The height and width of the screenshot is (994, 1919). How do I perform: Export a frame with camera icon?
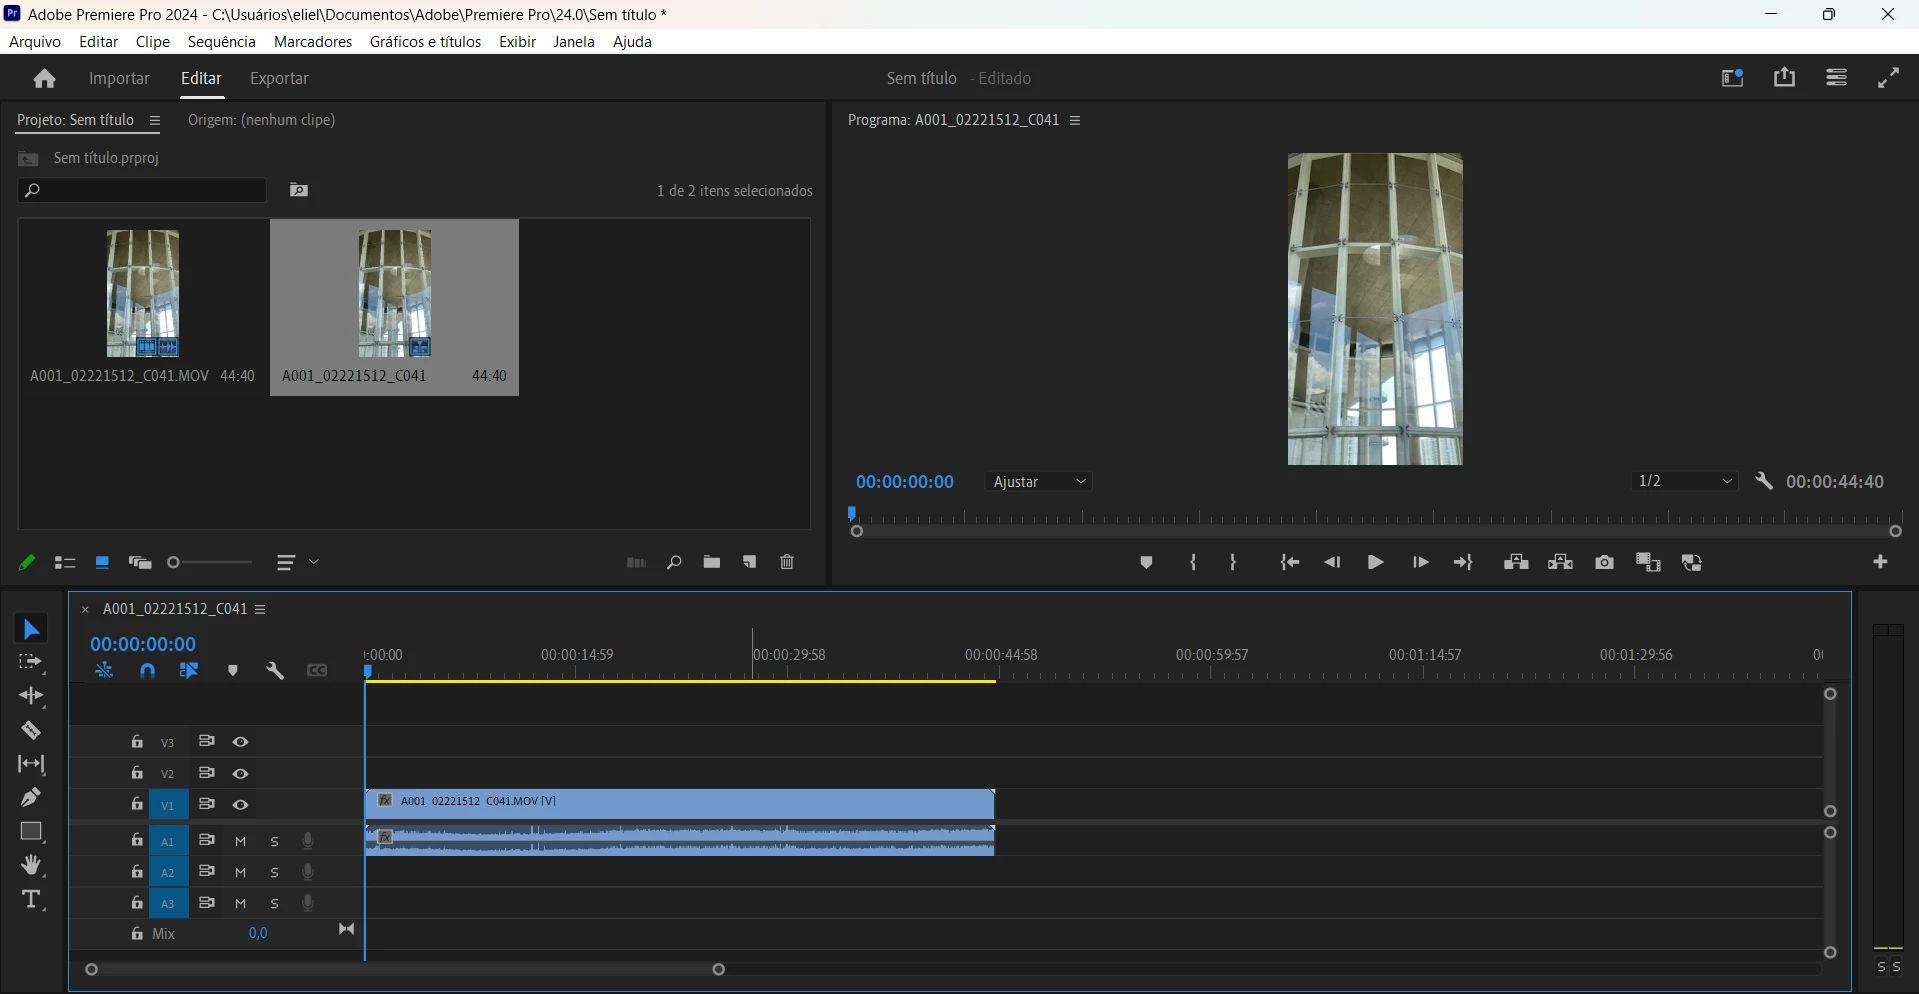[x=1605, y=563]
